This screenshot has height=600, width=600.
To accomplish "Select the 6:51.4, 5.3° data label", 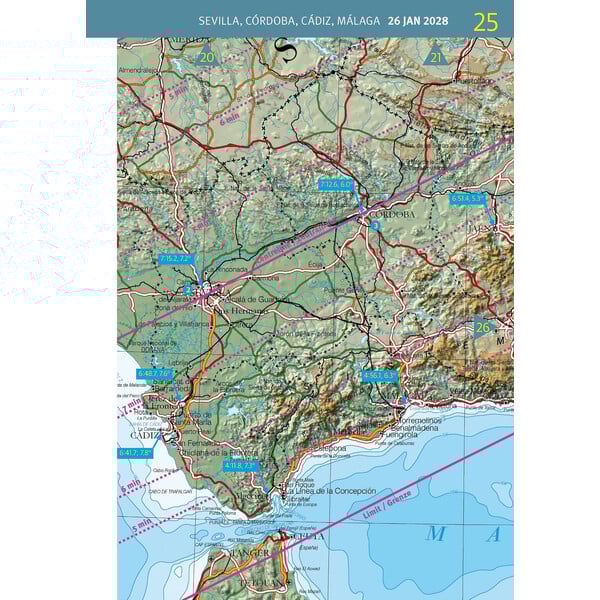I will pos(468,198).
